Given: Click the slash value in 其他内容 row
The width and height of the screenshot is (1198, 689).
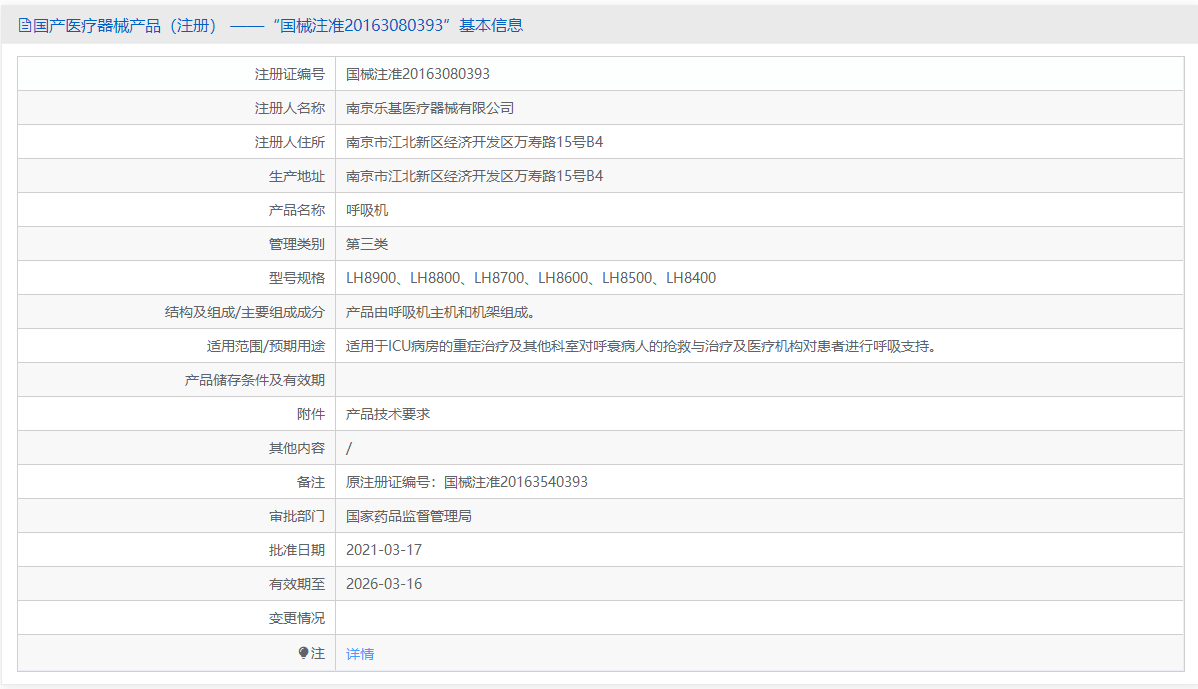Looking at the screenshot, I should pyautogui.click(x=349, y=448).
